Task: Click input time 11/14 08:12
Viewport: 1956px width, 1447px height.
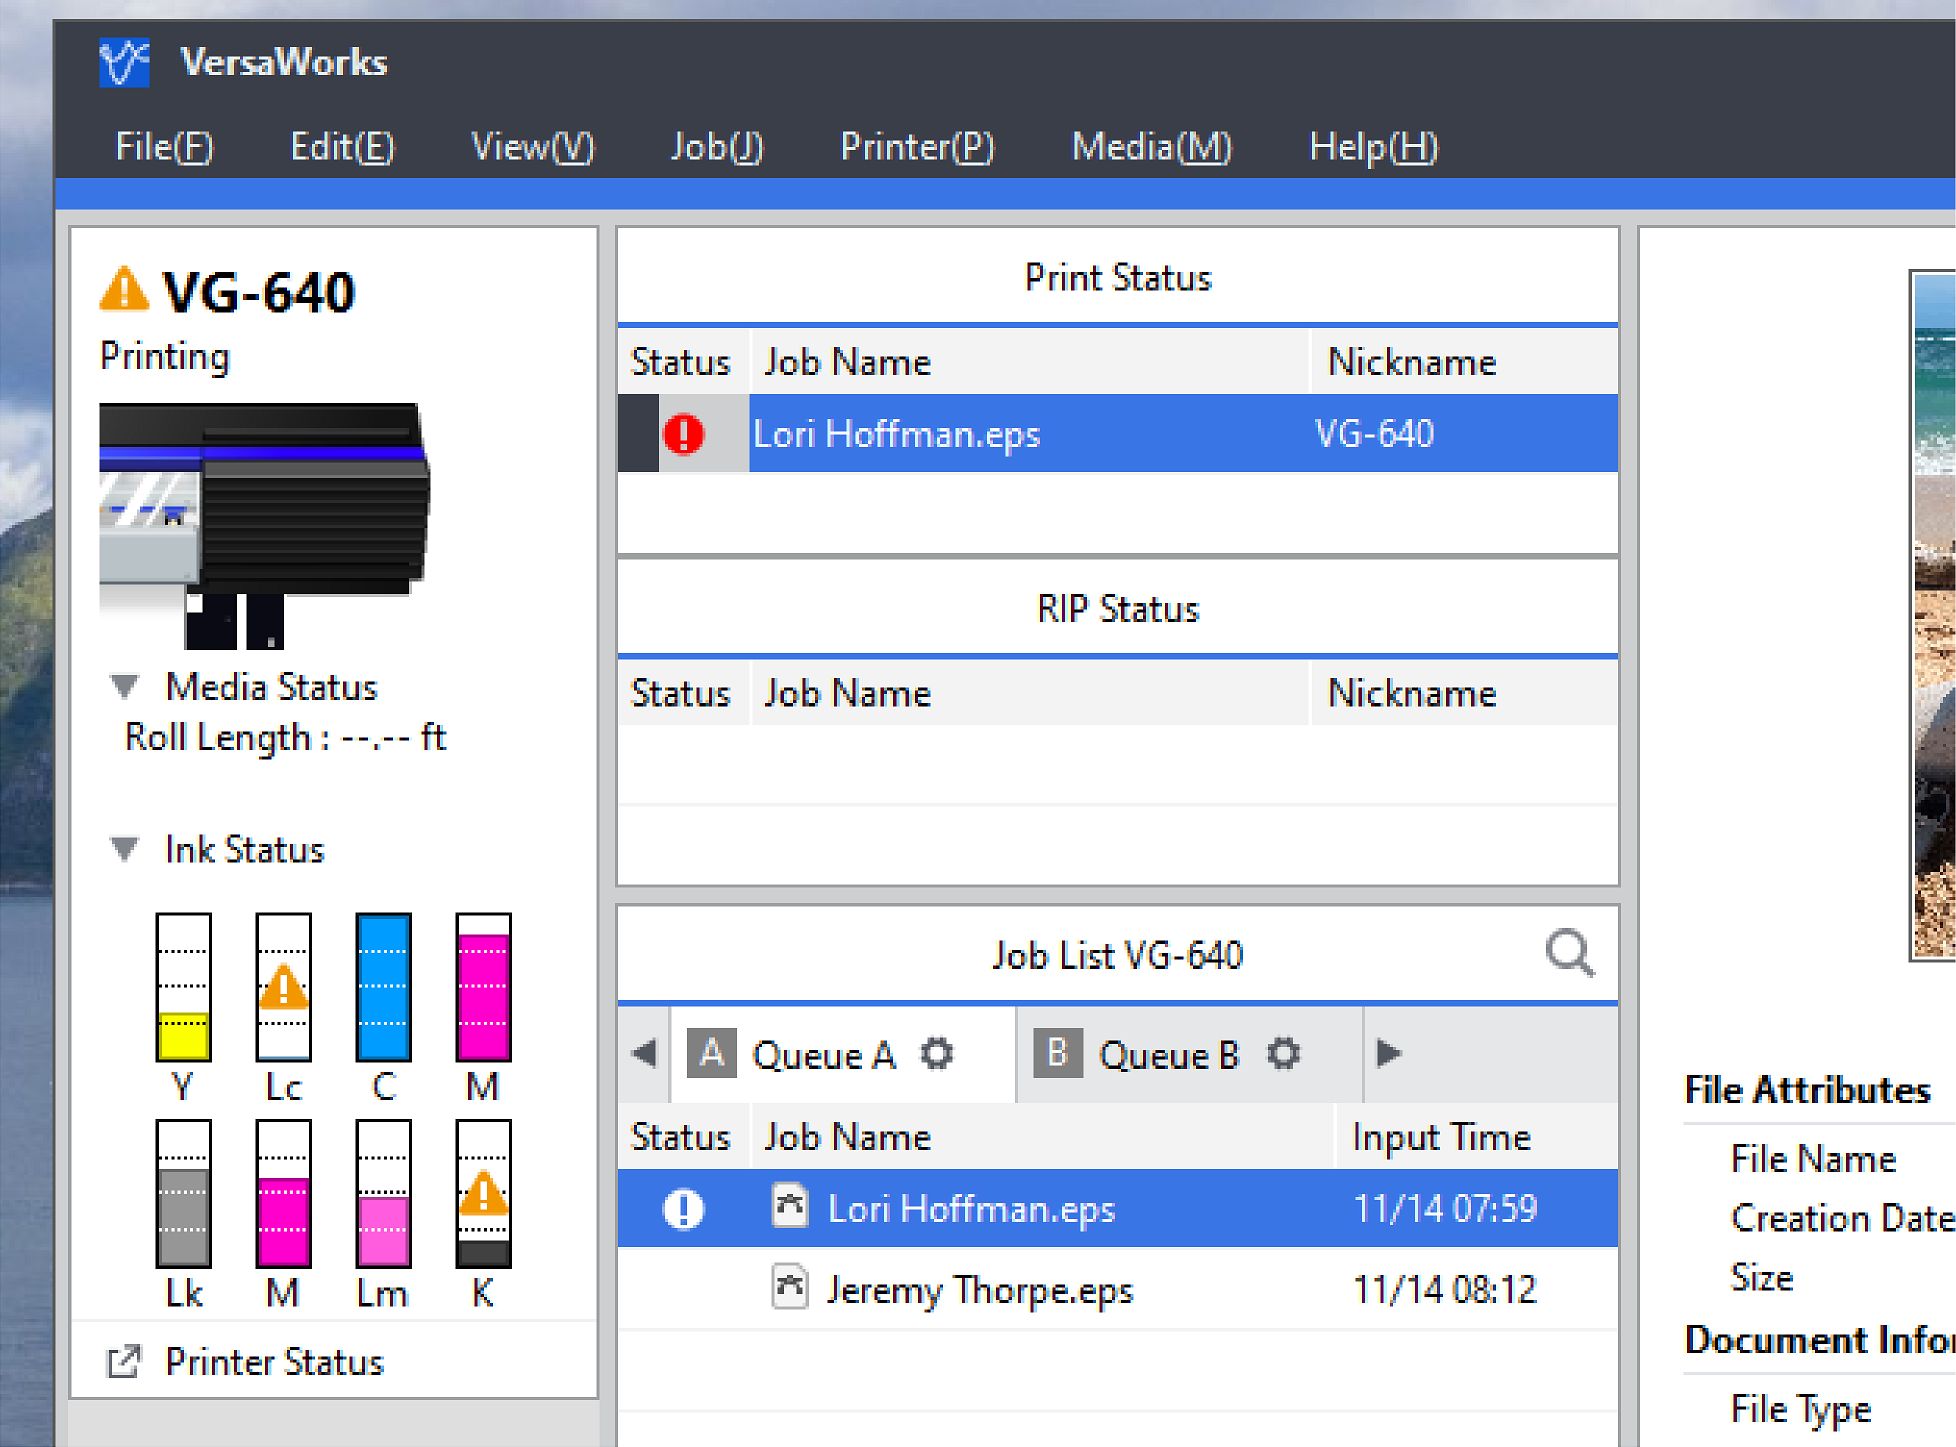Action: point(1445,1290)
